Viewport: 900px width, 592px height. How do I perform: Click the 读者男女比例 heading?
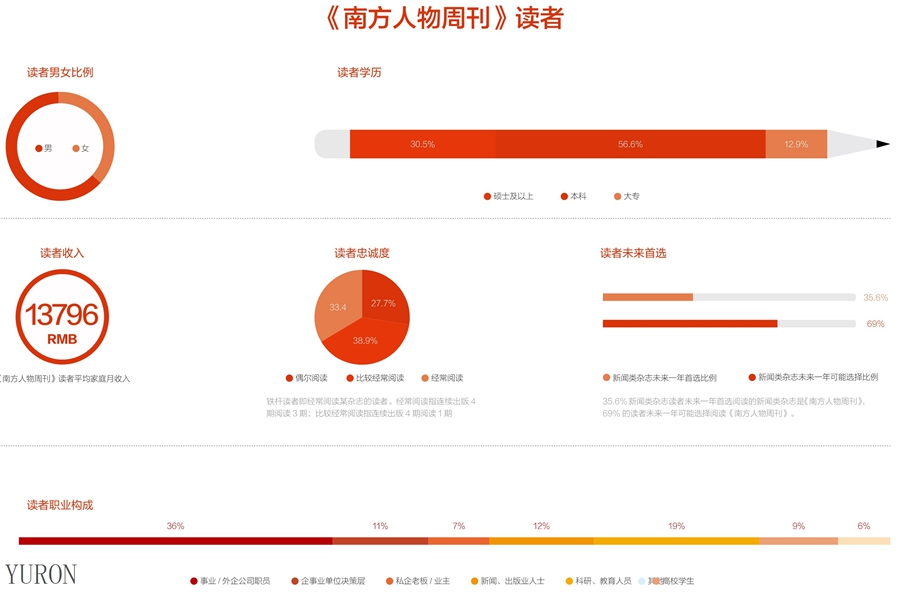point(60,72)
